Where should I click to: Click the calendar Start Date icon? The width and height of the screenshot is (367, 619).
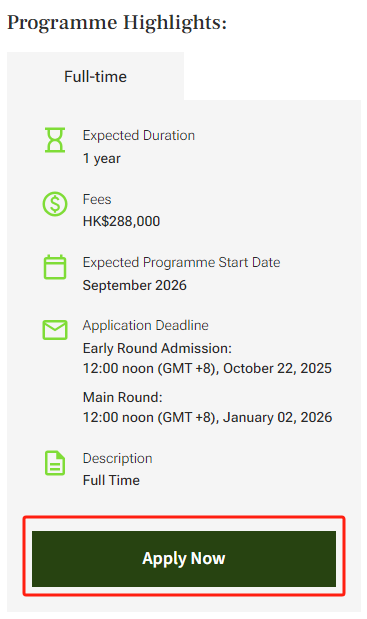pos(55,267)
